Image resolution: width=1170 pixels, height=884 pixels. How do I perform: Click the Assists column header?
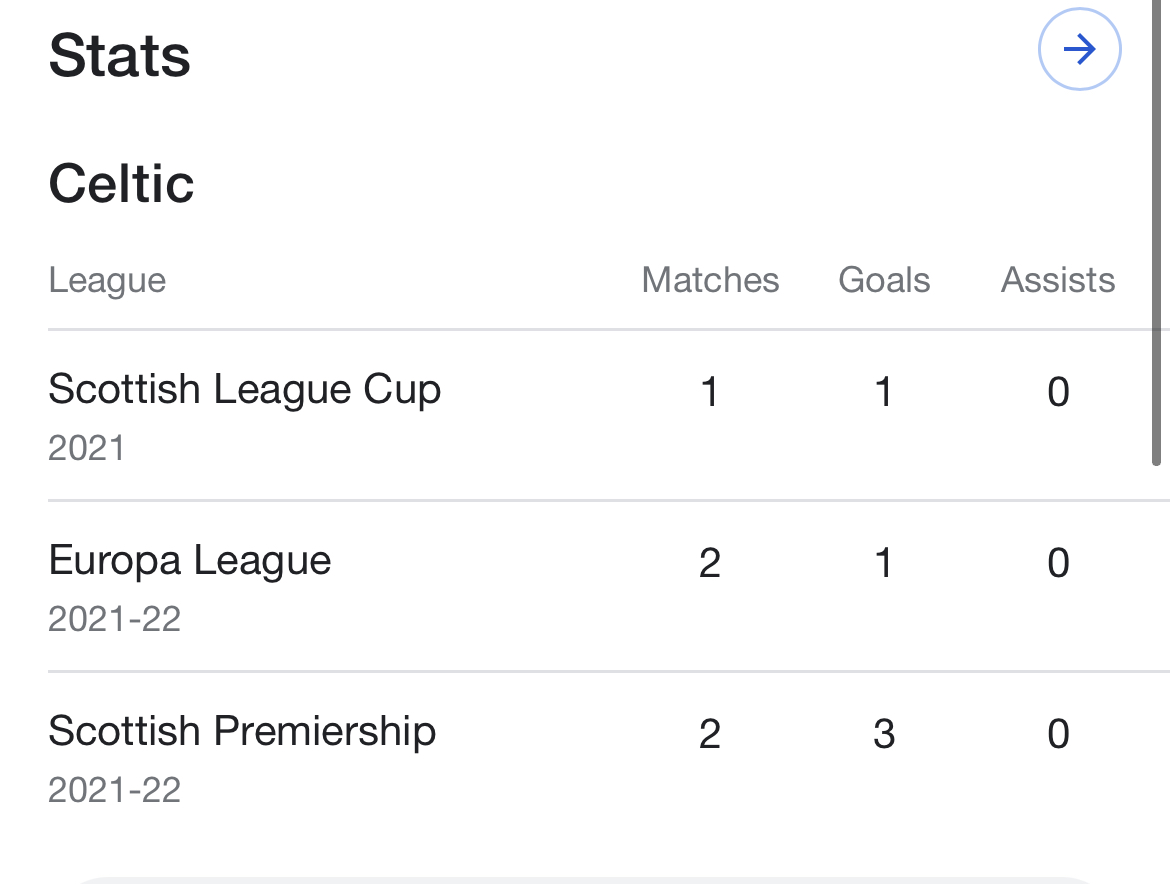(x=1058, y=280)
